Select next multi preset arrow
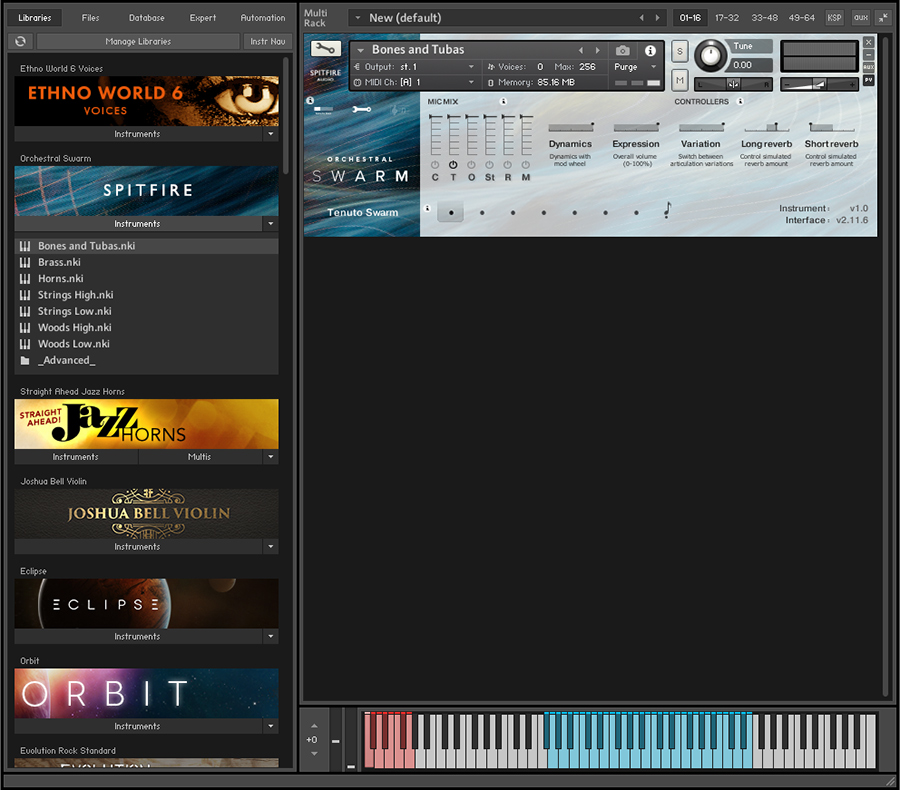 pos(658,18)
